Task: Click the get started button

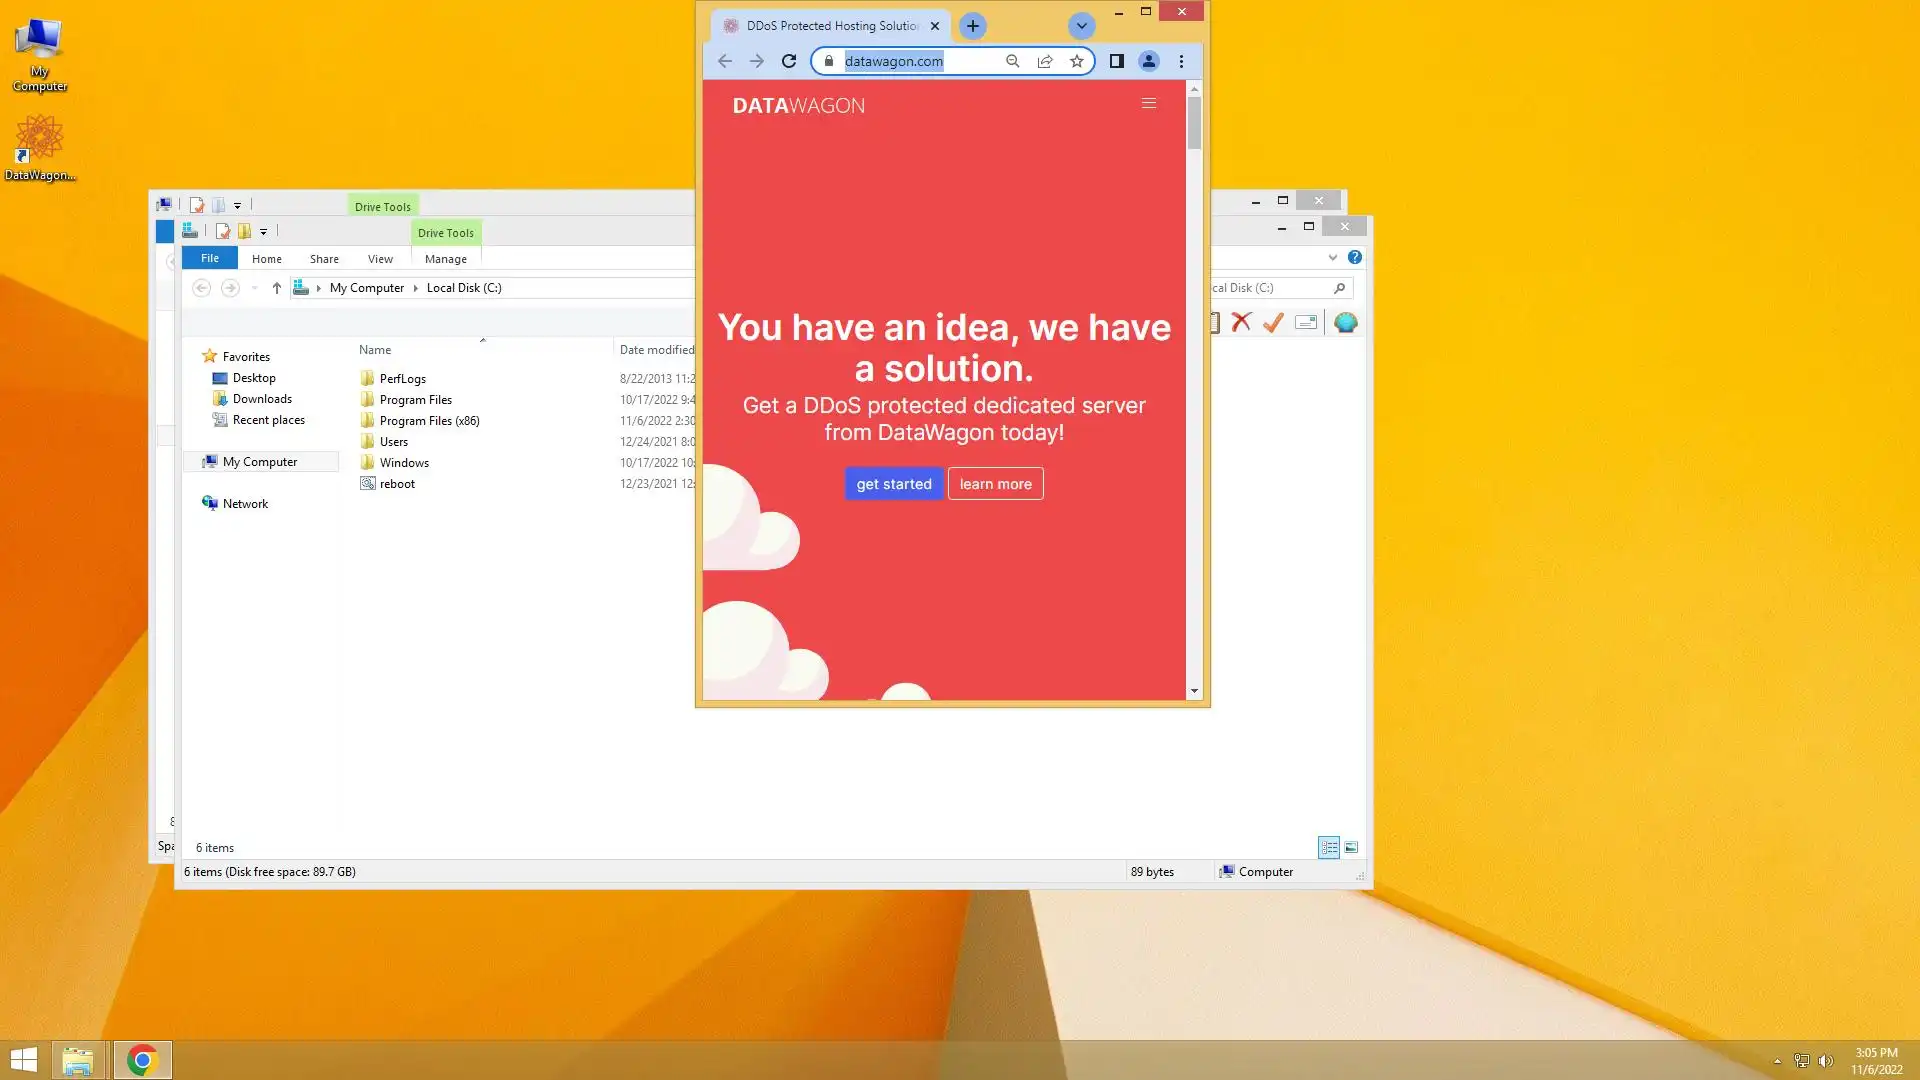Action: pos(893,484)
